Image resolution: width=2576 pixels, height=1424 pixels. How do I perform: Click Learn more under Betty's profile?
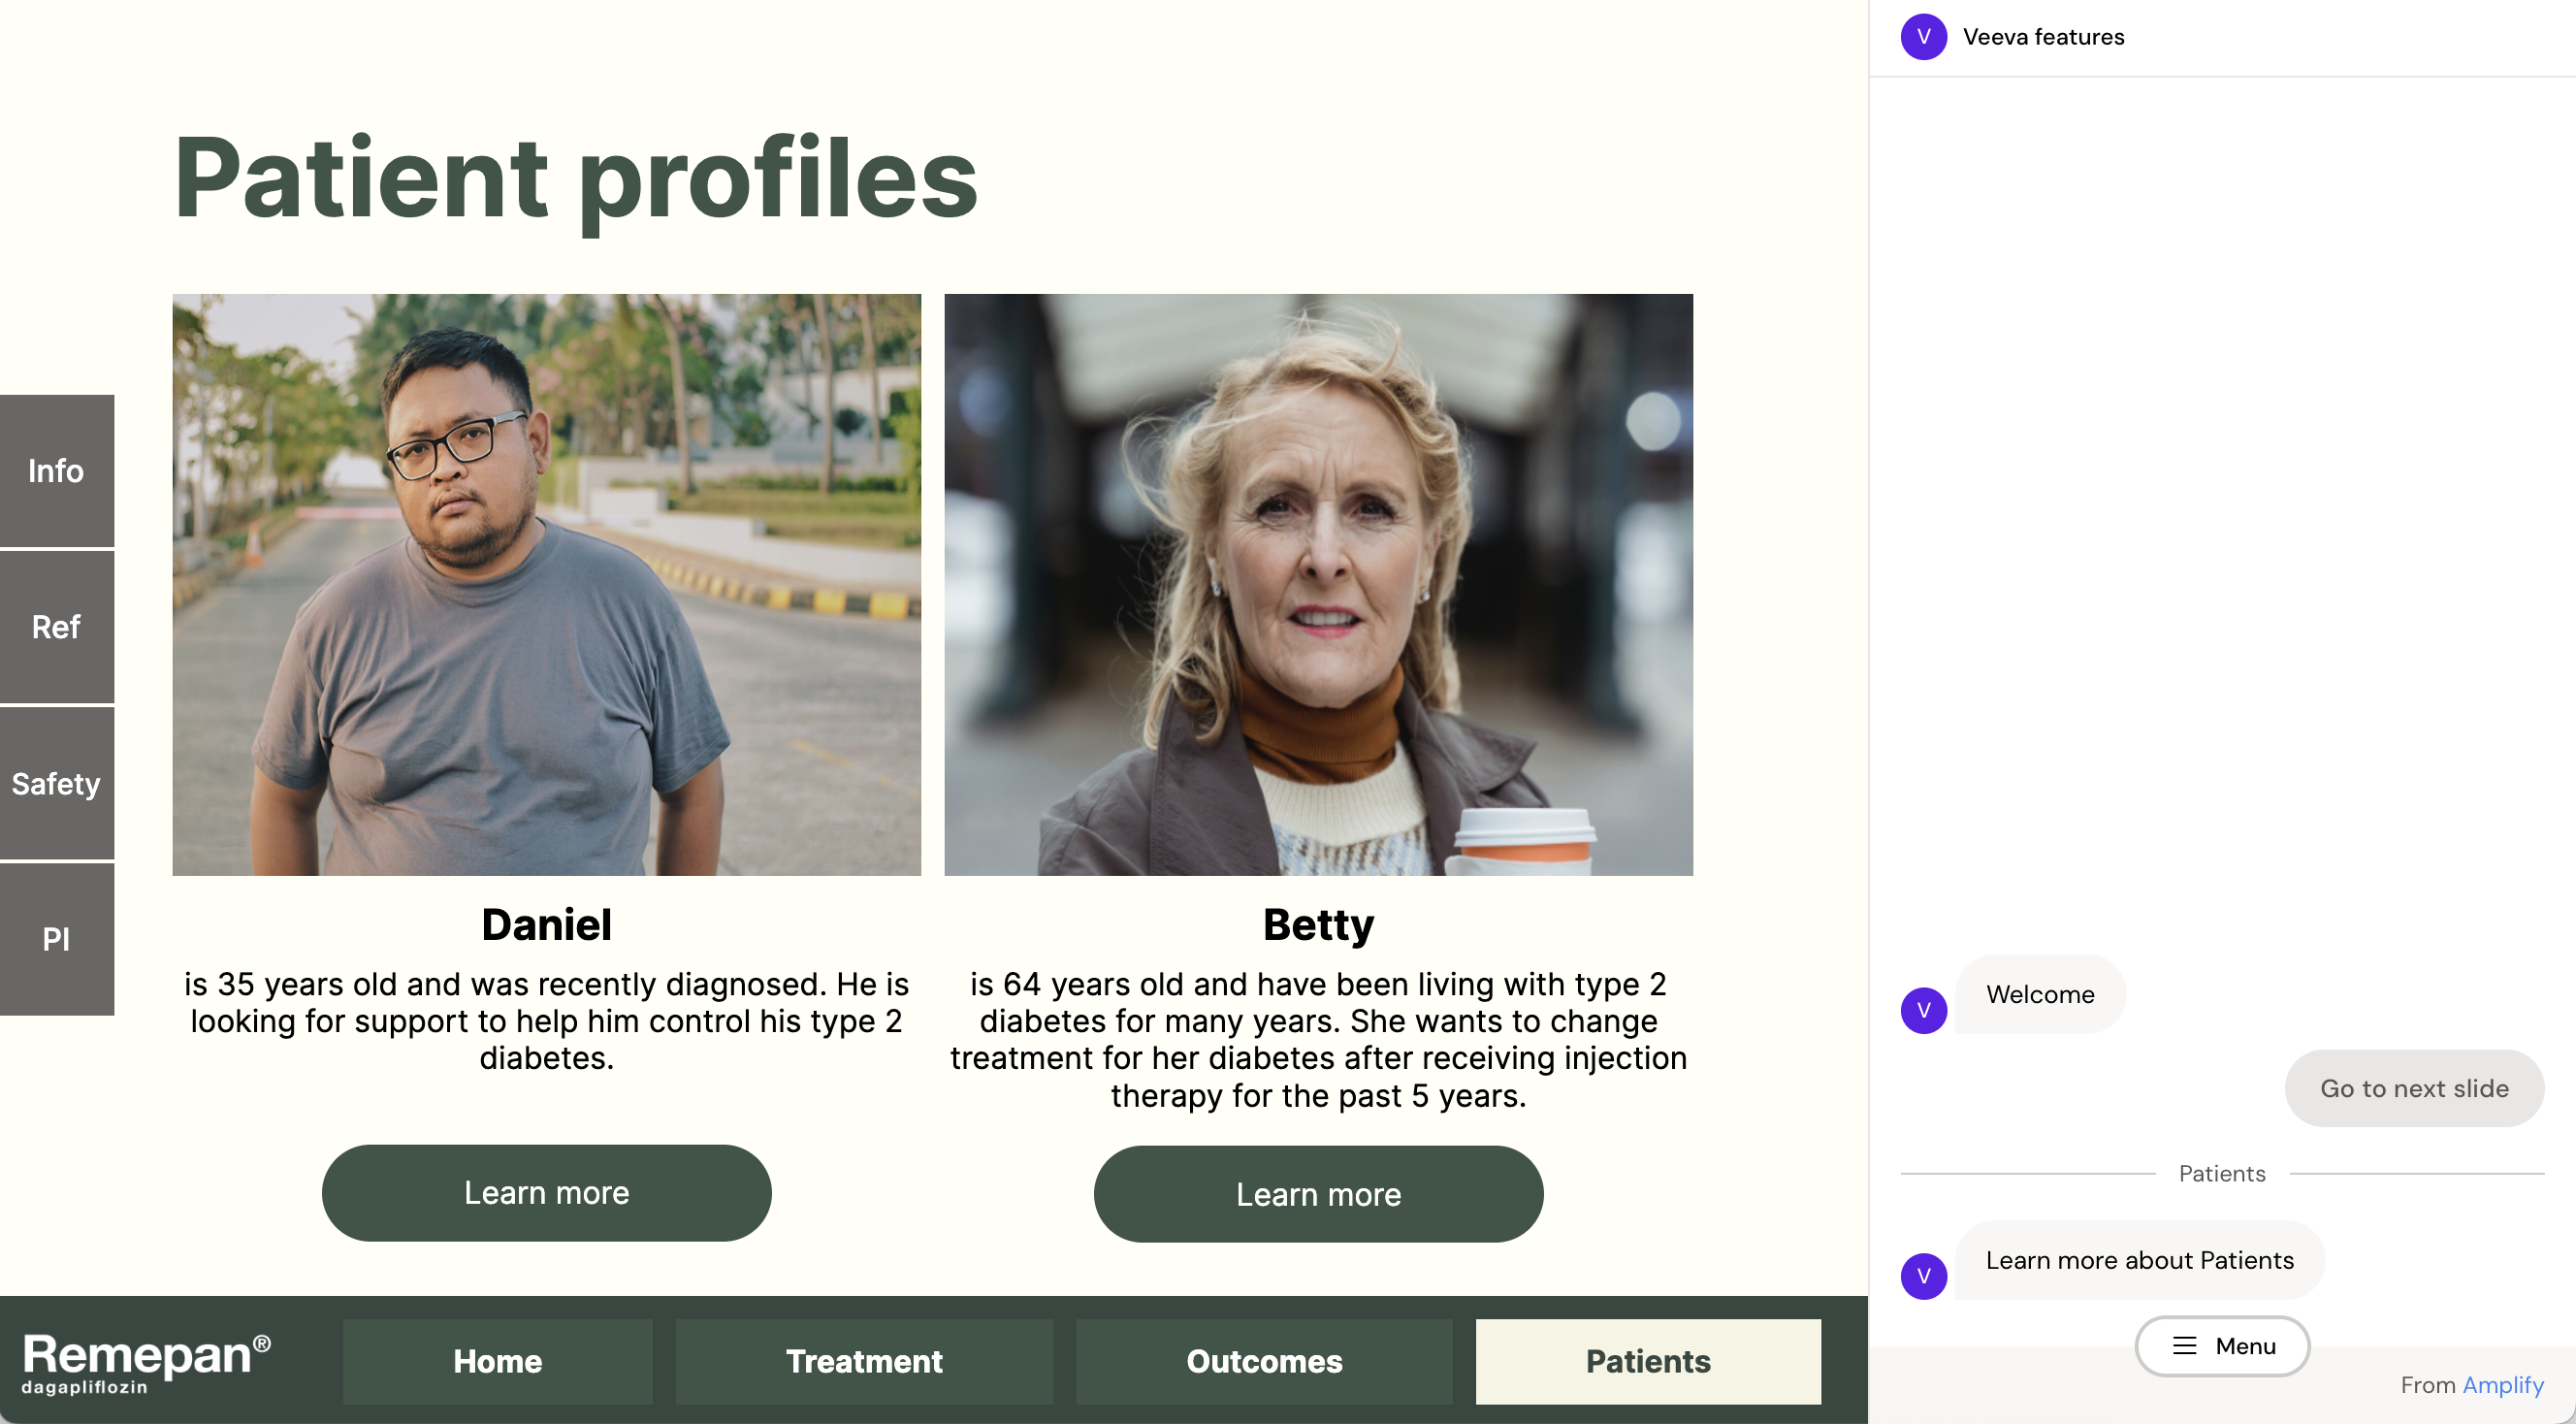(x=1318, y=1194)
